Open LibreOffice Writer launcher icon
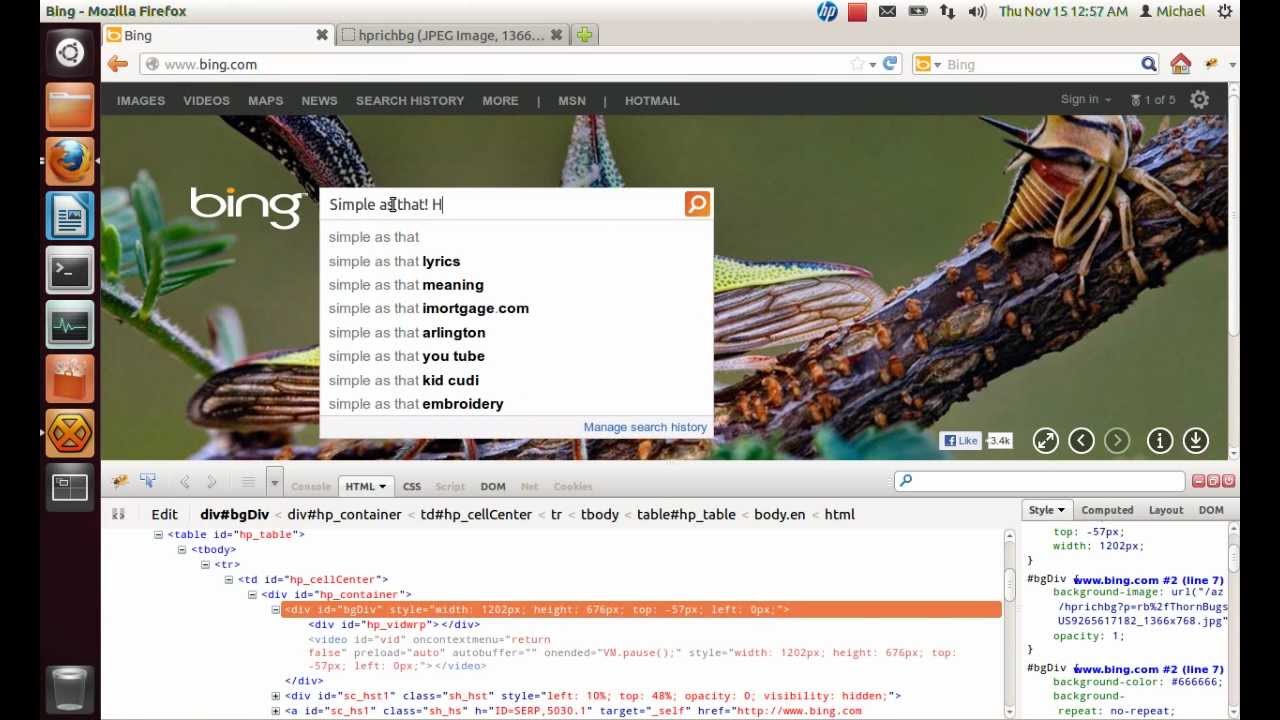1280x720 pixels. point(69,216)
